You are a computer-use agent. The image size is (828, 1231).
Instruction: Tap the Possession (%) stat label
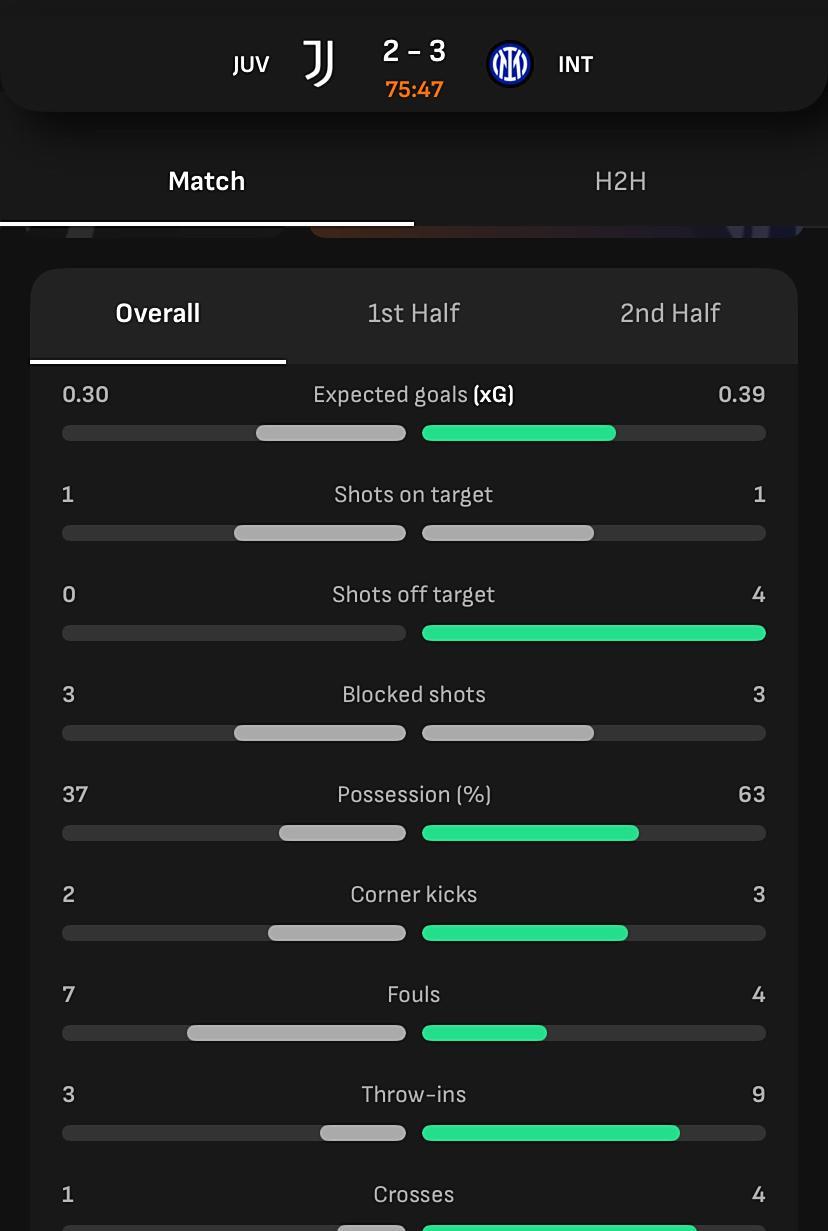414,795
